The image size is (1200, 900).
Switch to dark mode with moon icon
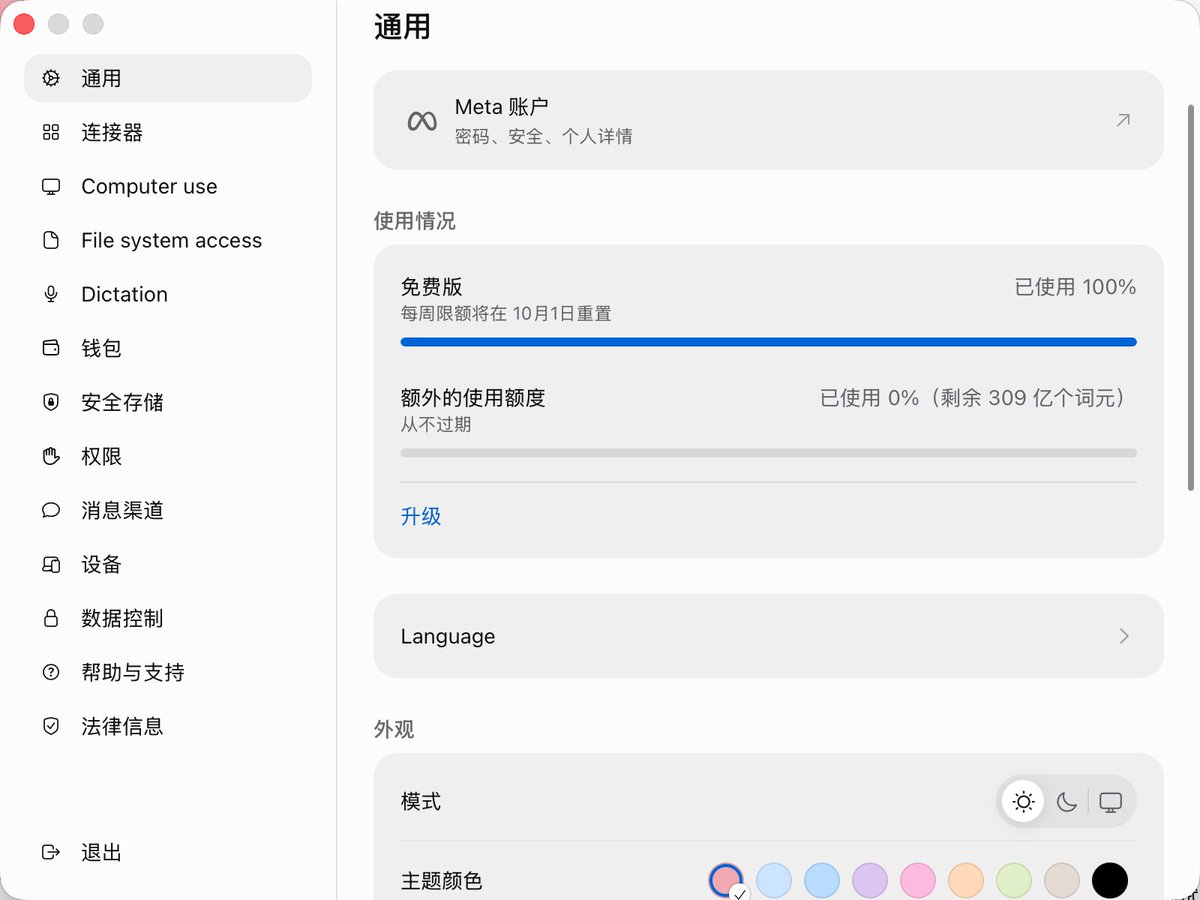click(x=1067, y=802)
